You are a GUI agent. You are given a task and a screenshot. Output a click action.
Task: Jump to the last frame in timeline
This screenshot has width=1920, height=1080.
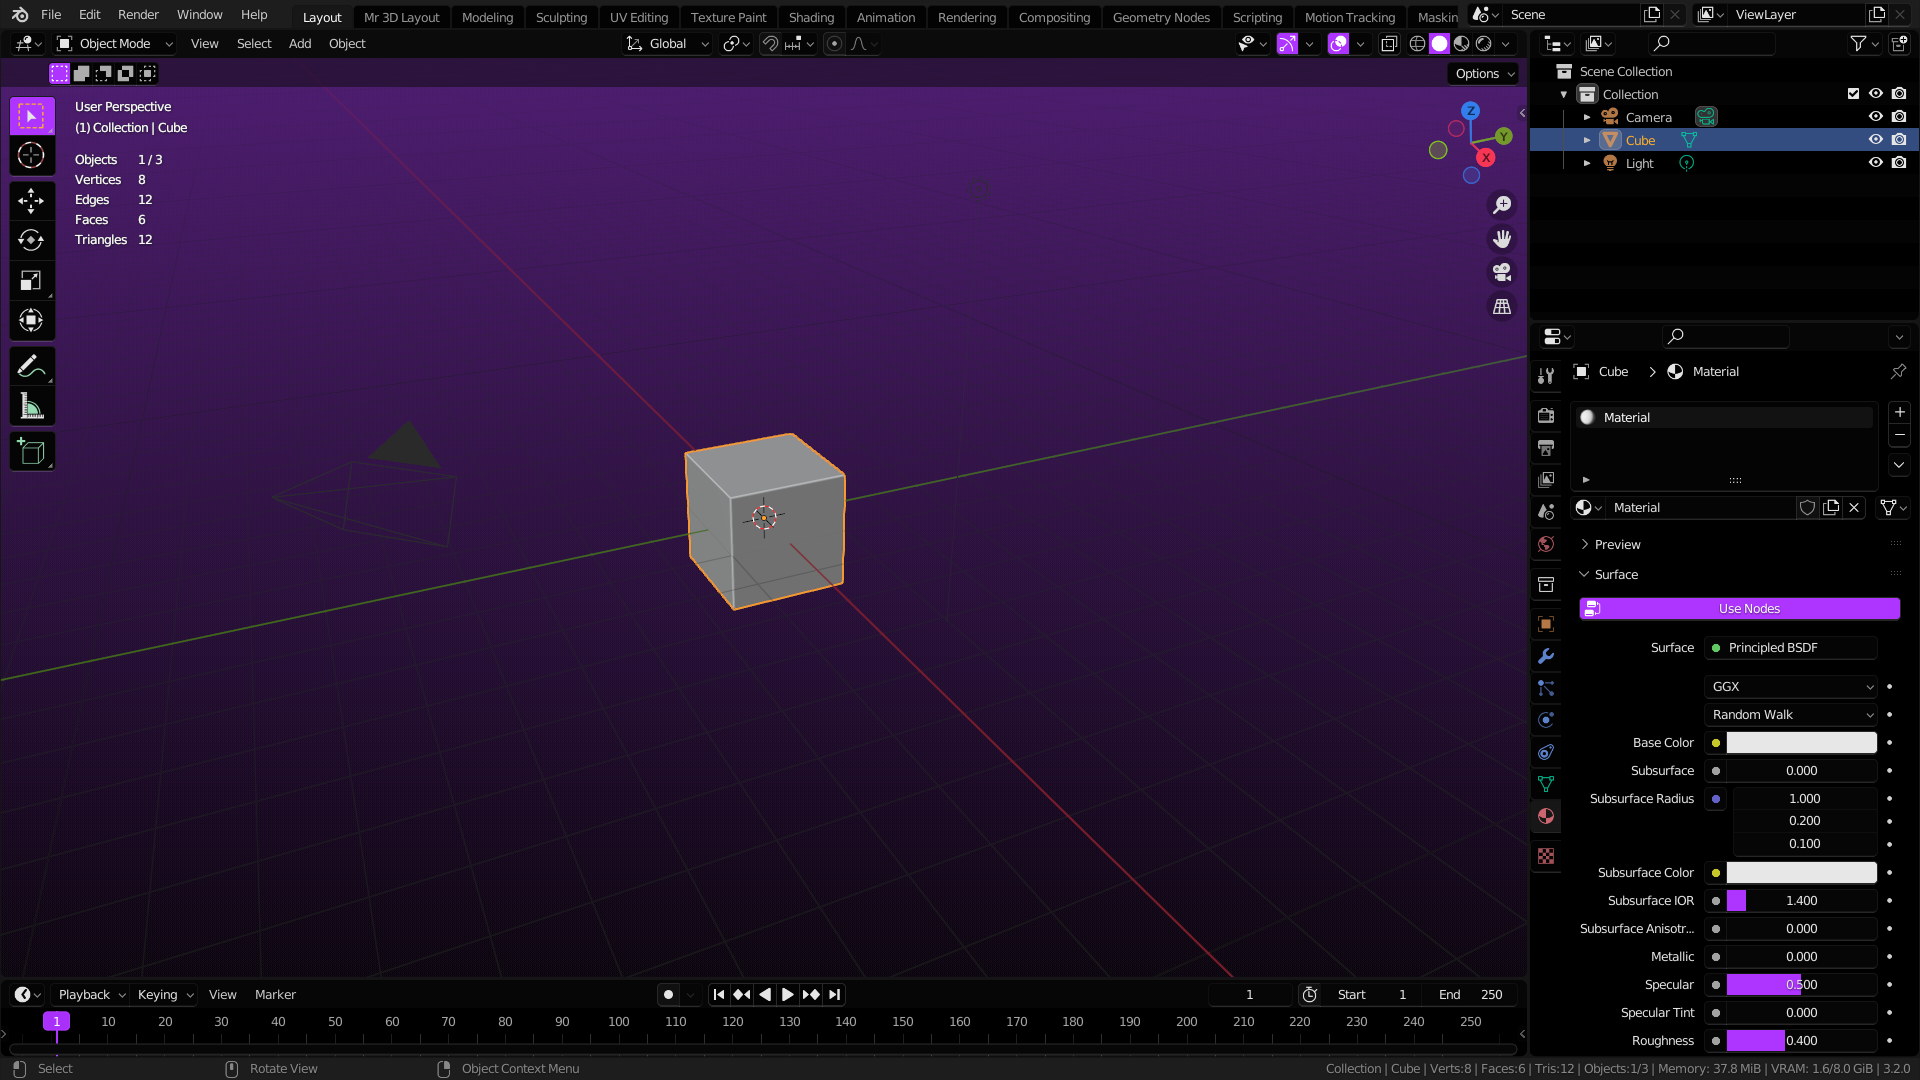[834, 994]
